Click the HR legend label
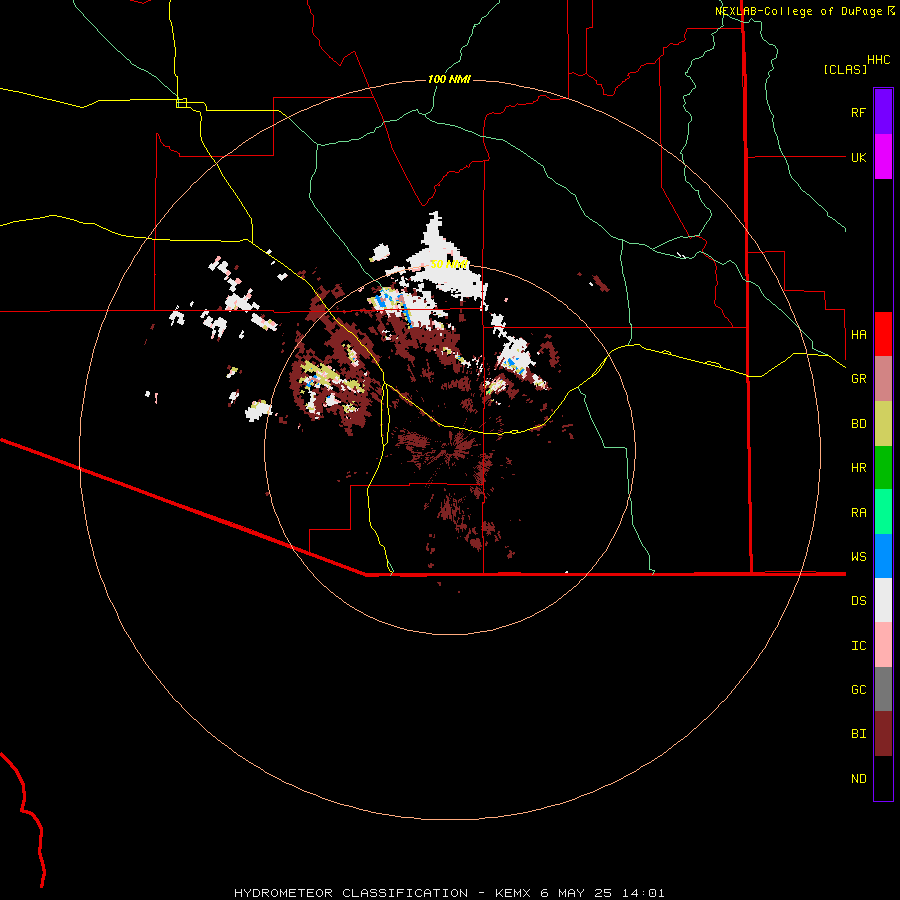 pyautogui.click(x=858, y=468)
